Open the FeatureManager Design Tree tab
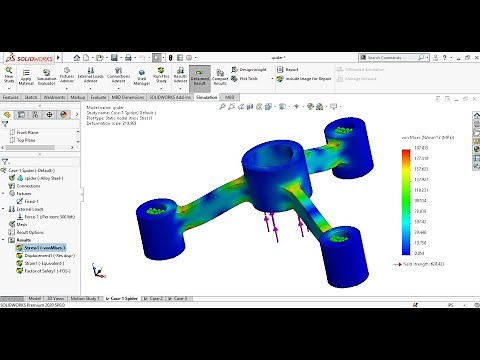This screenshot has width=480, height=360. (x=7, y=115)
